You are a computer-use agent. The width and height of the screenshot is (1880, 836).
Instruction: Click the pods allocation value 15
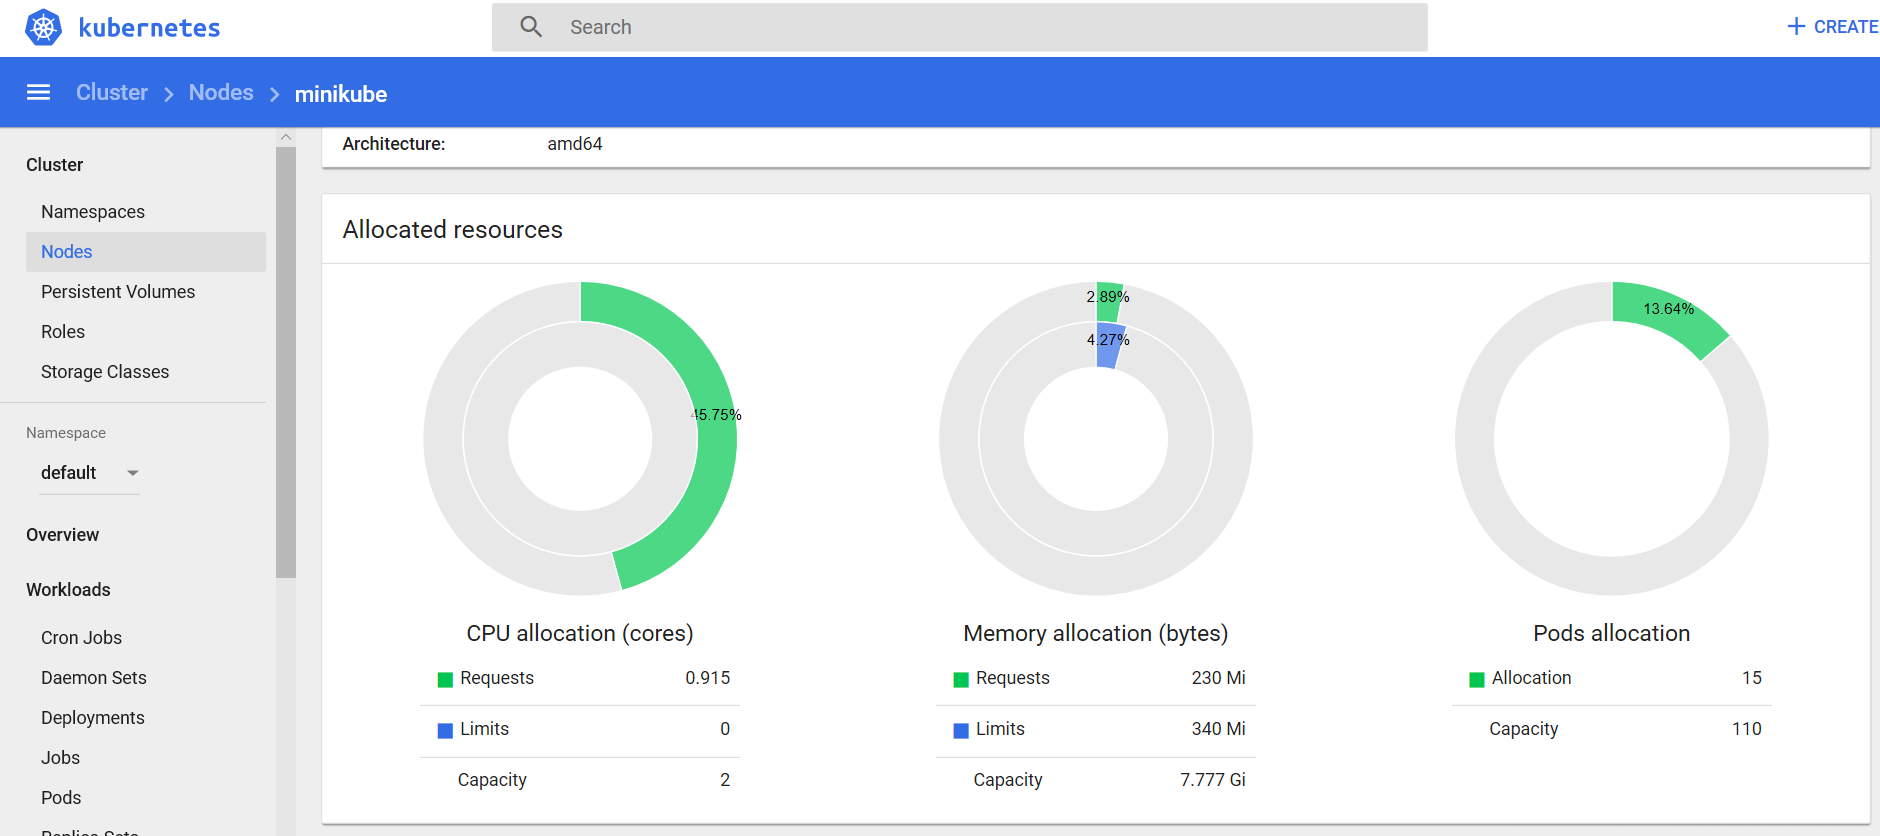(x=1752, y=678)
